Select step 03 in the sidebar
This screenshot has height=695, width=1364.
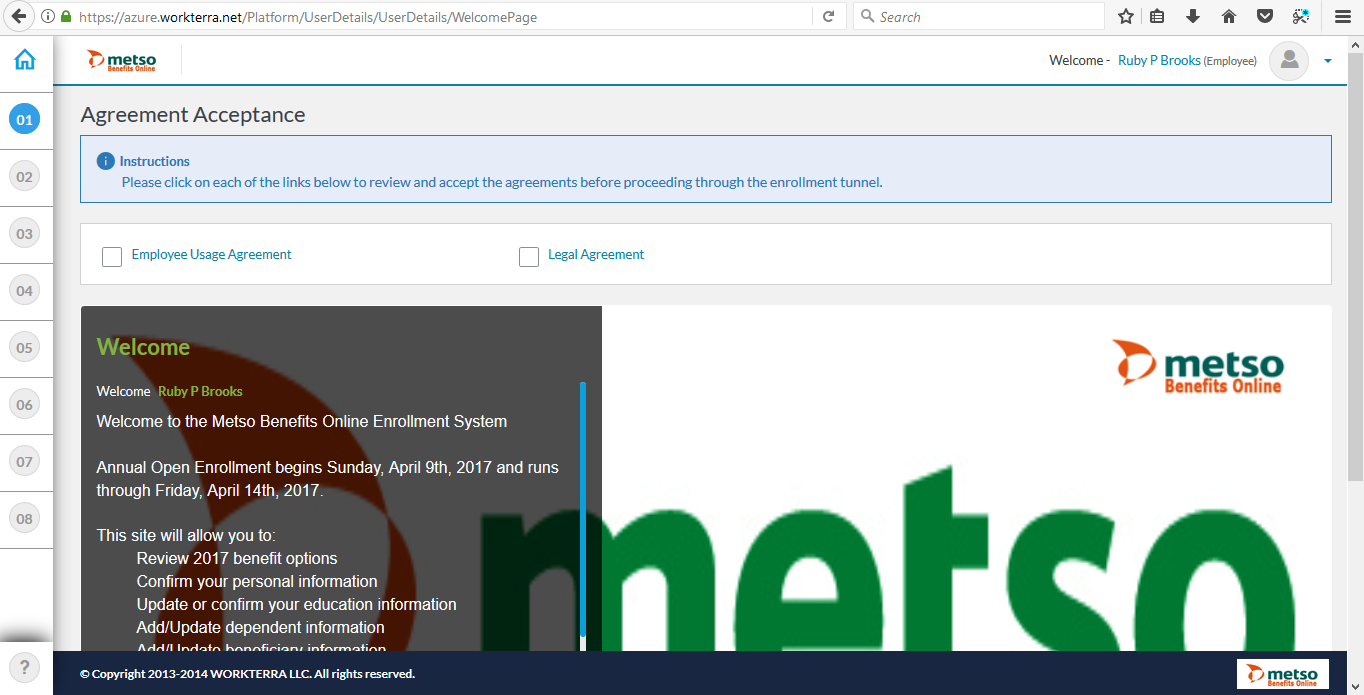coord(24,234)
